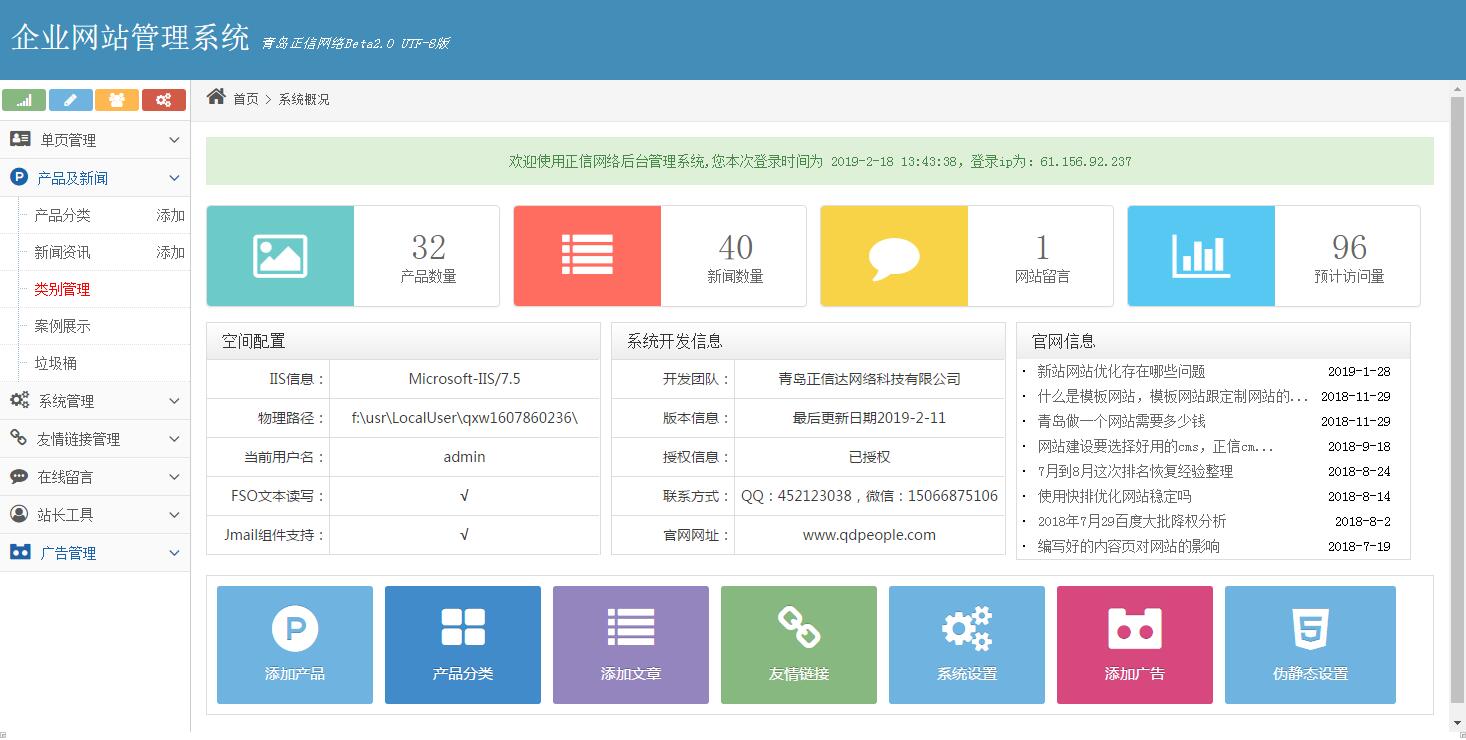
Task: Click the 企业网站管理系统 header title
Action: [130, 38]
